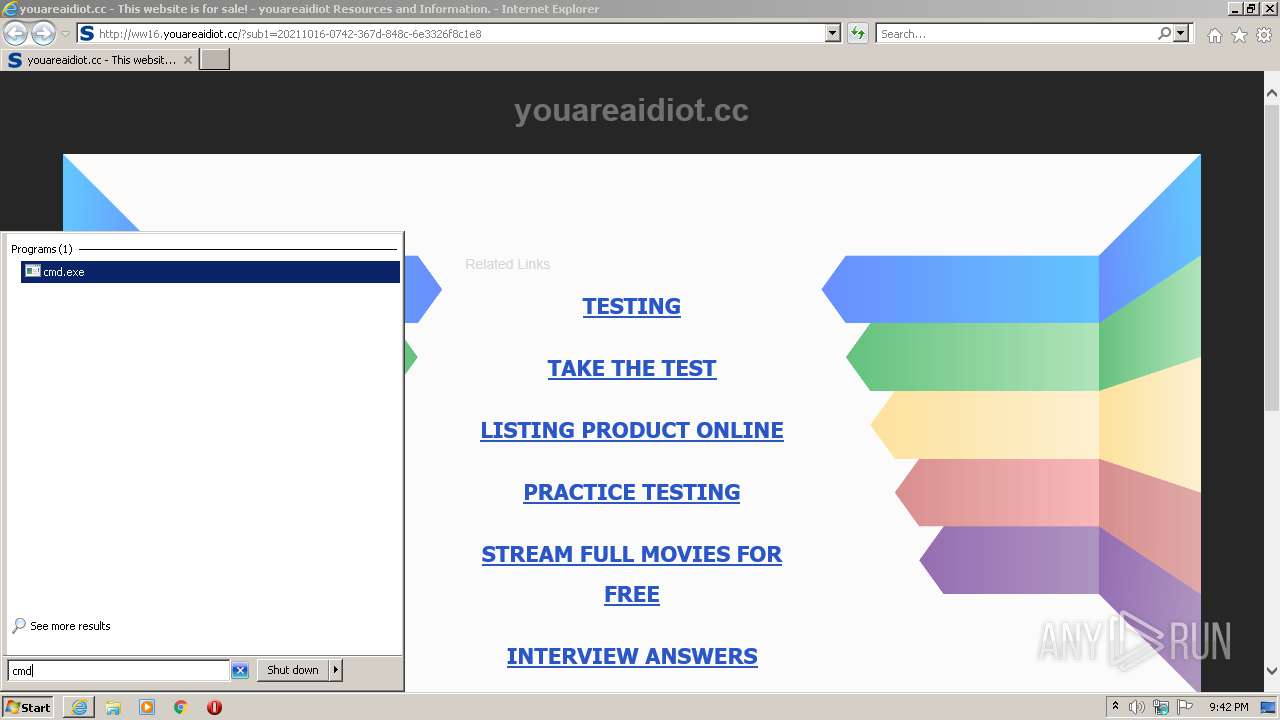1280x720 pixels.
Task: Open the PRACTICE TESTING link
Action: pos(631,492)
